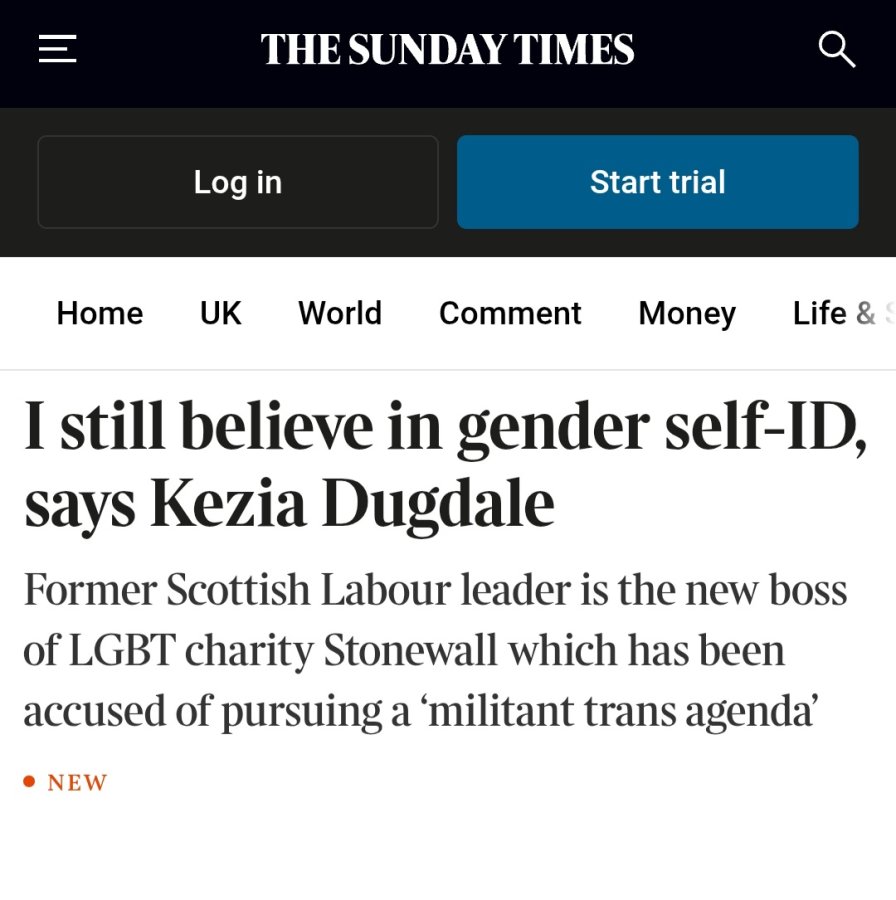Image resolution: width=896 pixels, height=900 pixels.
Task: Switch to the World section
Action: coord(340,313)
